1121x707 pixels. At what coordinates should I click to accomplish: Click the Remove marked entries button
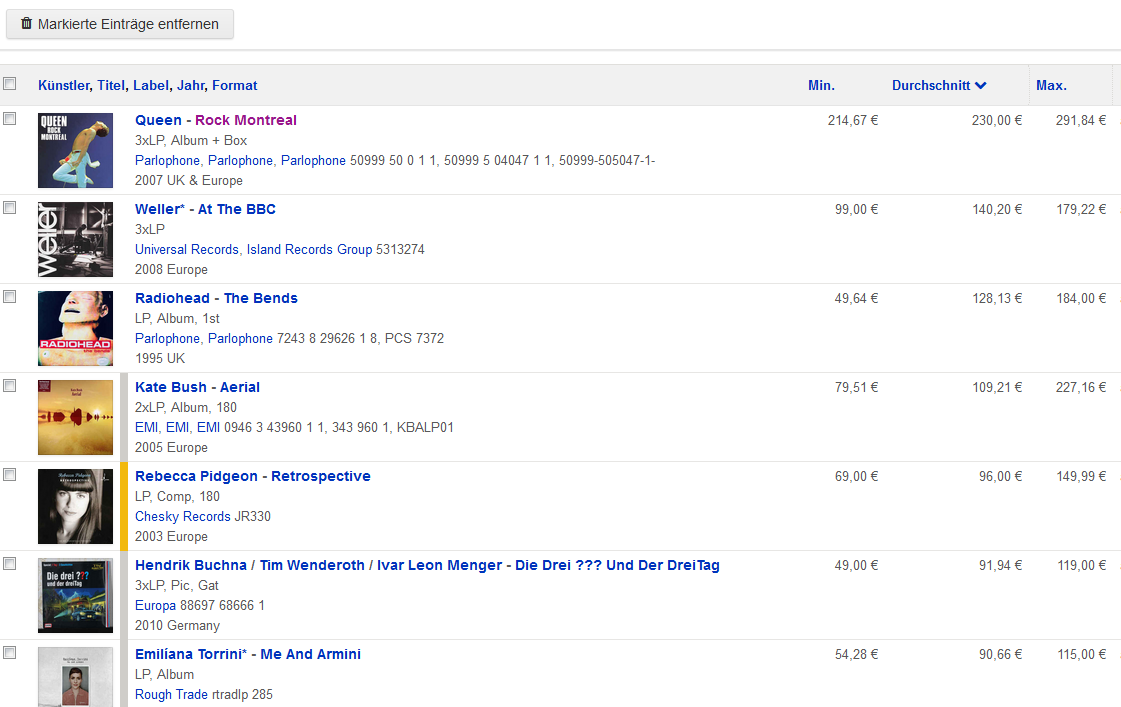pyautogui.click(x=120, y=24)
